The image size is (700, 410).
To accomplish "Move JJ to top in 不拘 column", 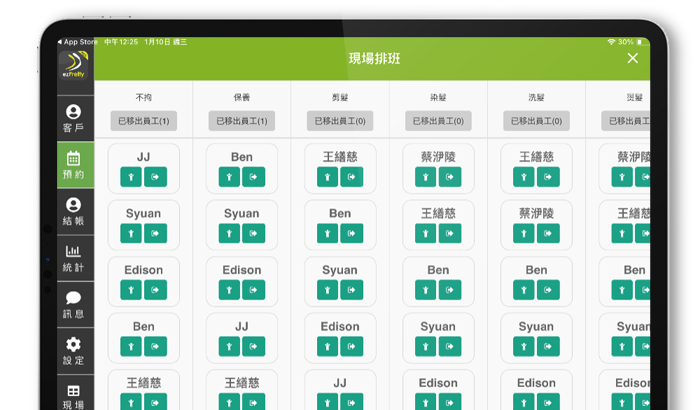I will coord(131,177).
